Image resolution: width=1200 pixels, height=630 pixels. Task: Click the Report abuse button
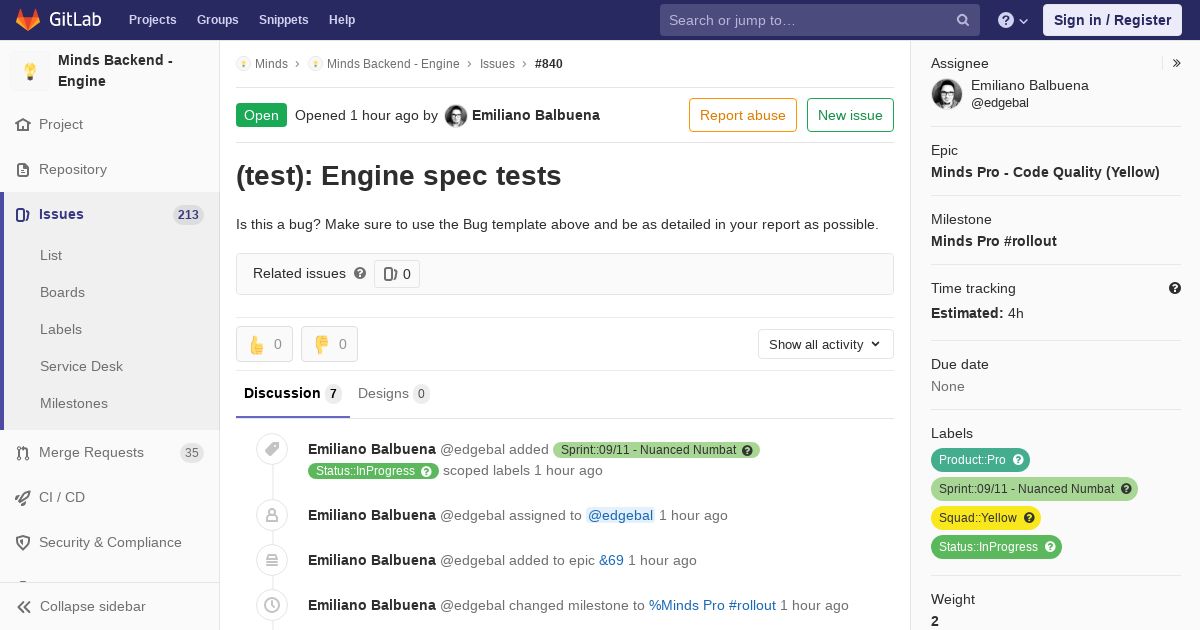point(743,115)
